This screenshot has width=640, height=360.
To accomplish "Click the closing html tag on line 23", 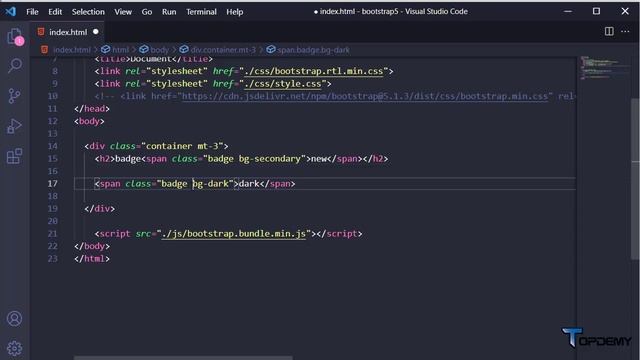I will (x=92, y=259).
